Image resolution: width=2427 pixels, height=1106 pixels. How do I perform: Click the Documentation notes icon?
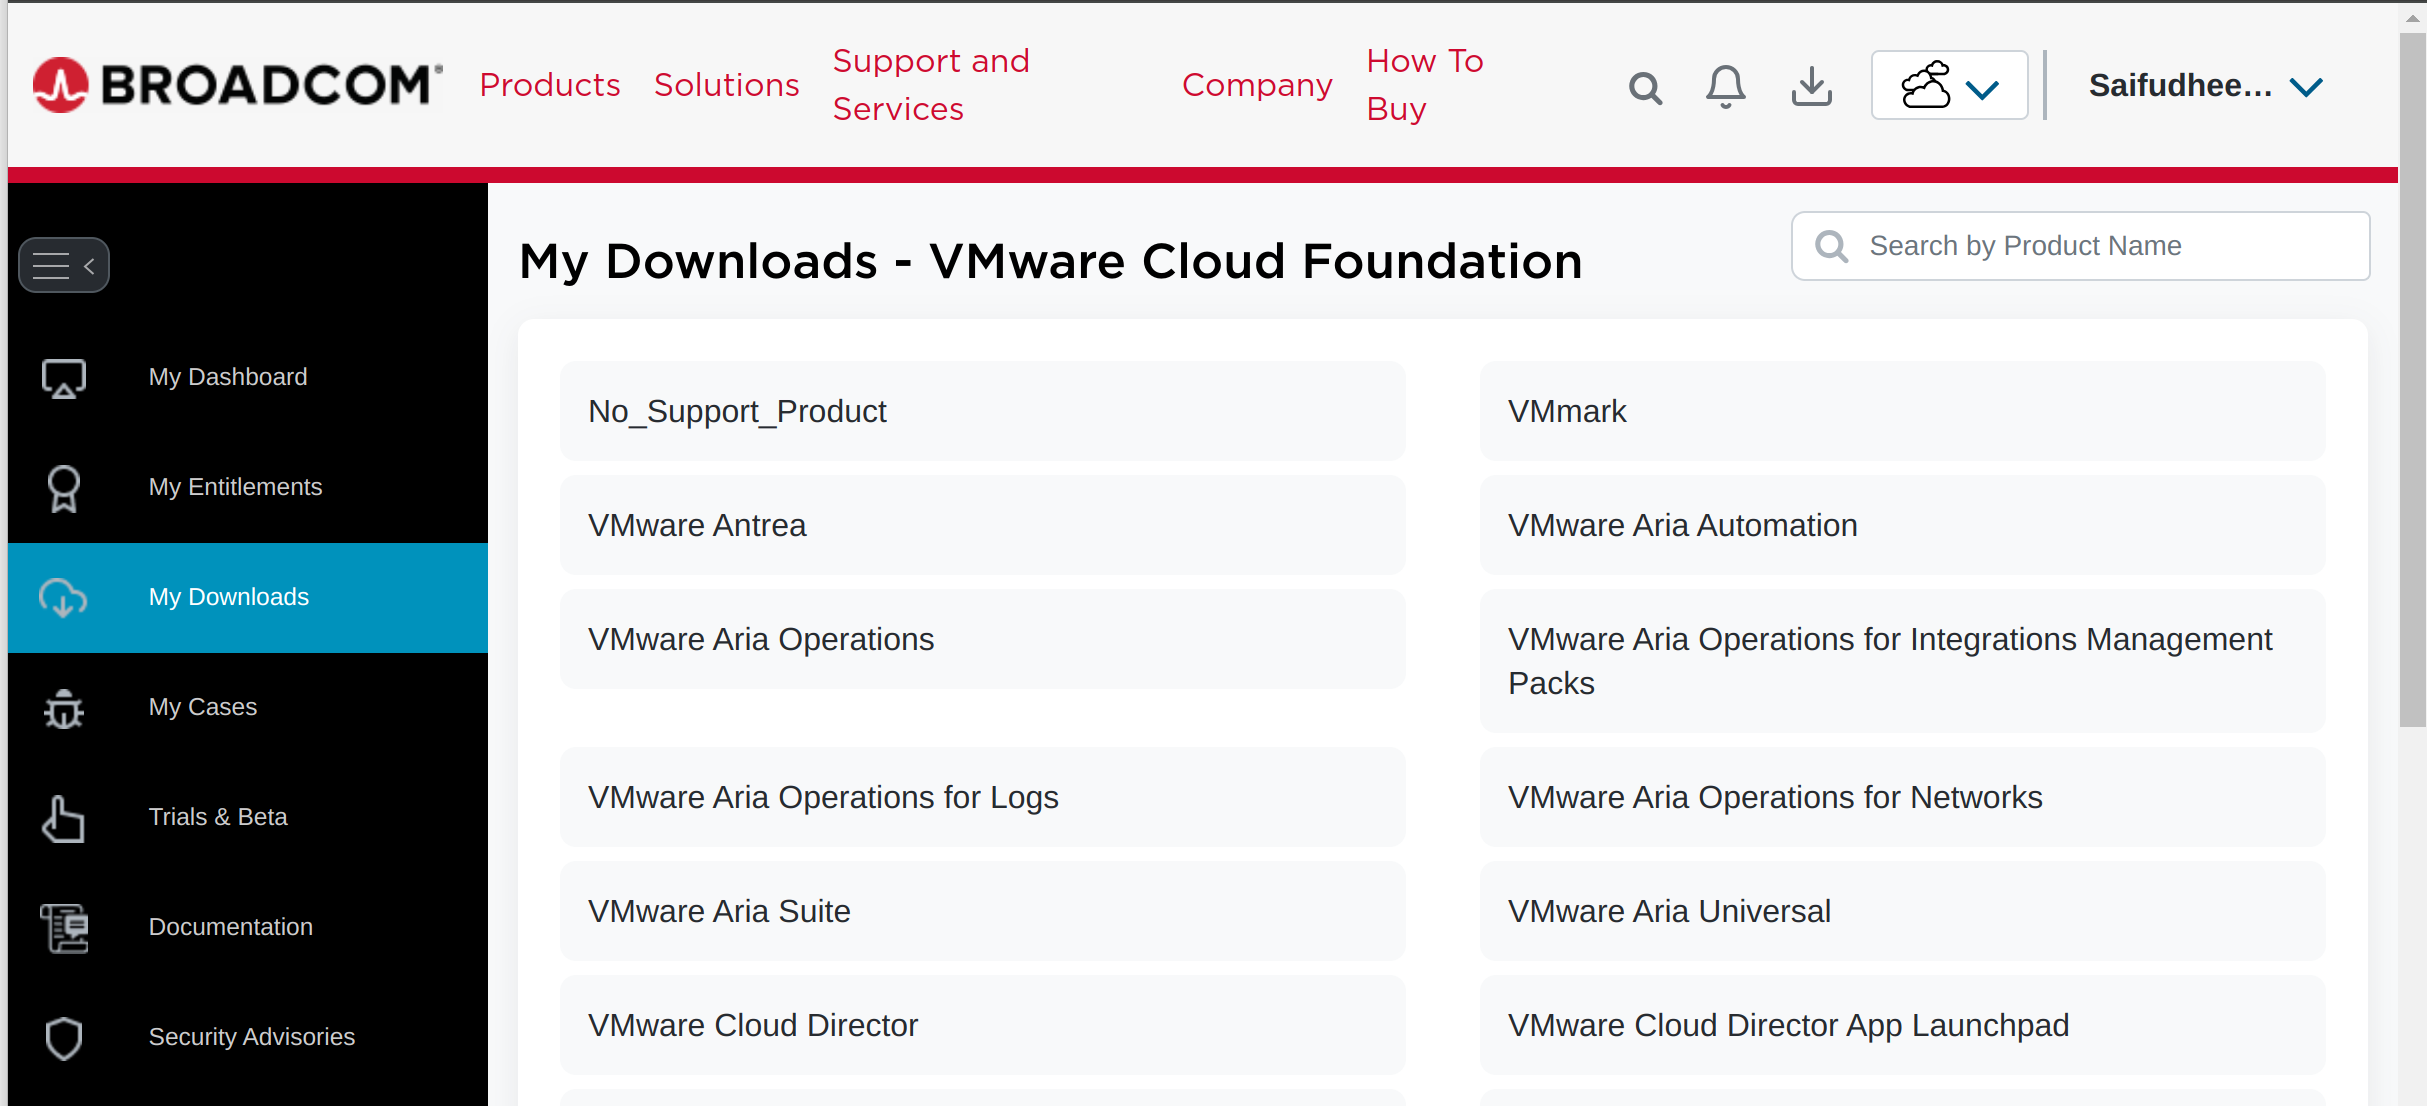pyautogui.click(x=63, y=928)
